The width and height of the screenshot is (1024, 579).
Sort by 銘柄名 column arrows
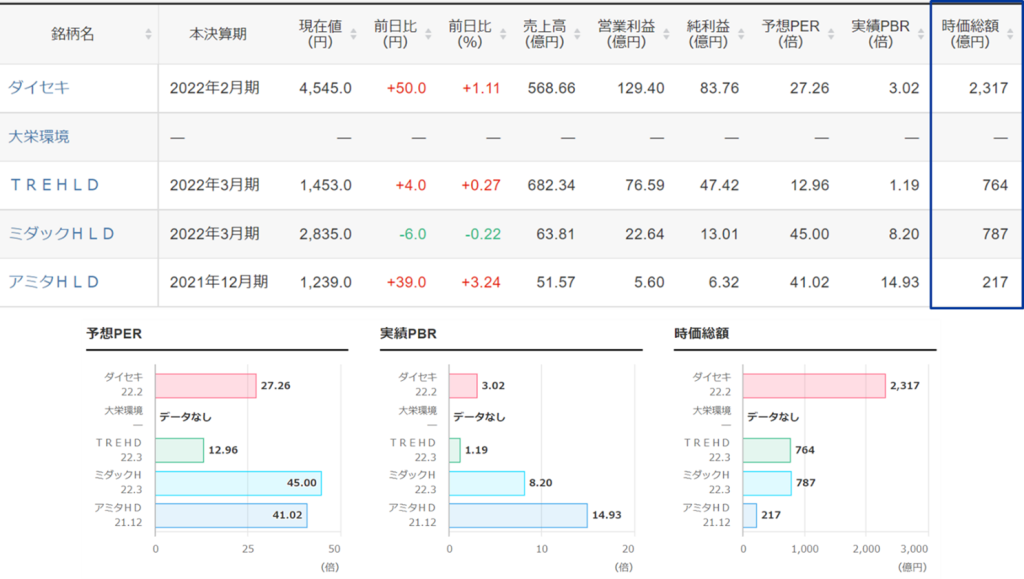tap(148, 34)
